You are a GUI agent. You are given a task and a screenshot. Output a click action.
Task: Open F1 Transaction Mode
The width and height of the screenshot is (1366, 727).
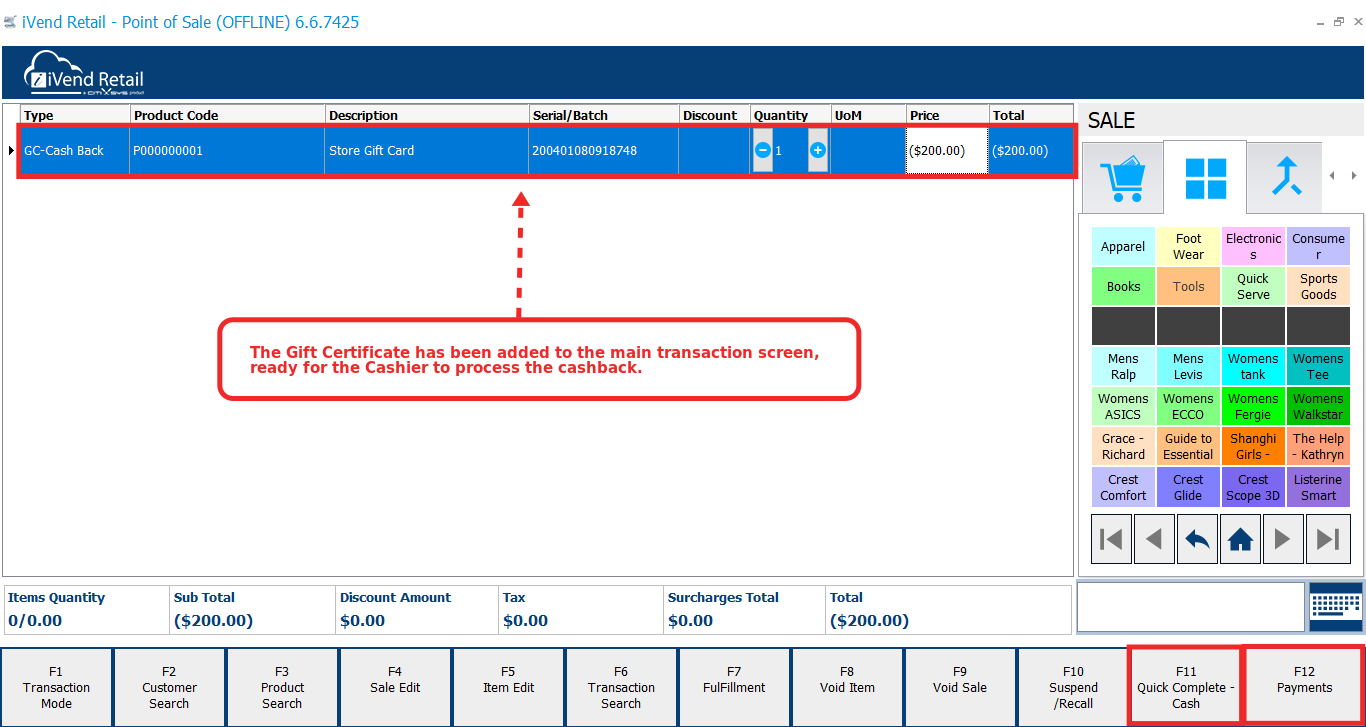point(56,687)
